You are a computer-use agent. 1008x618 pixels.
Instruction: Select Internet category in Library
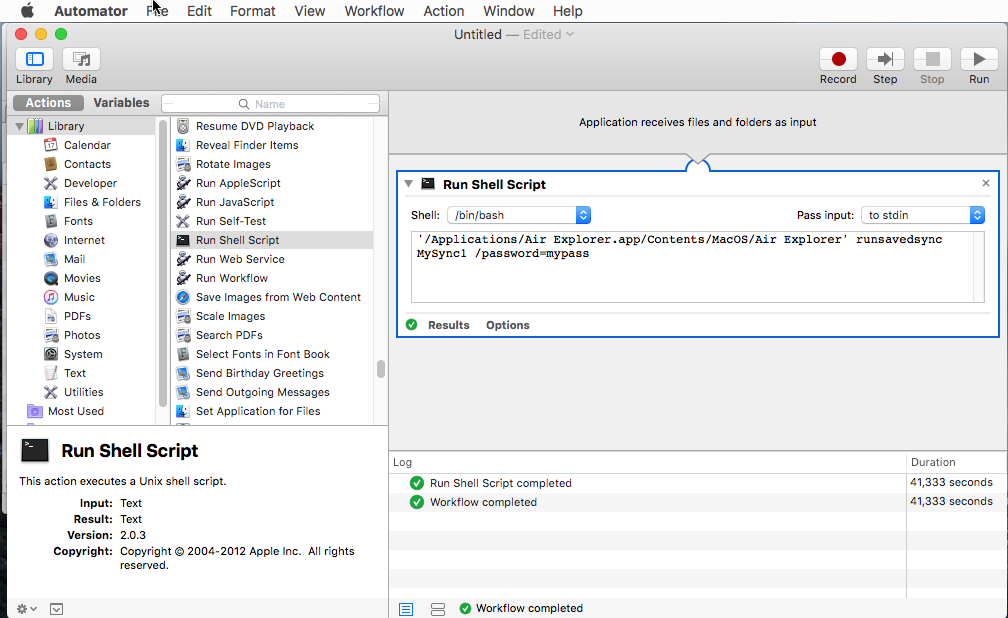(x=84, y=240)
